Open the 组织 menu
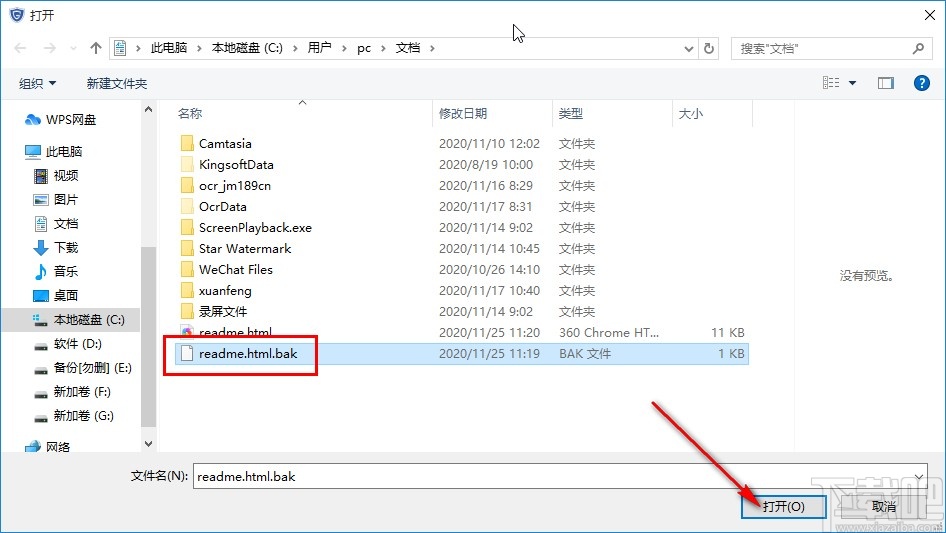Screen dimensions: 946x533 (x=37, y=83)
